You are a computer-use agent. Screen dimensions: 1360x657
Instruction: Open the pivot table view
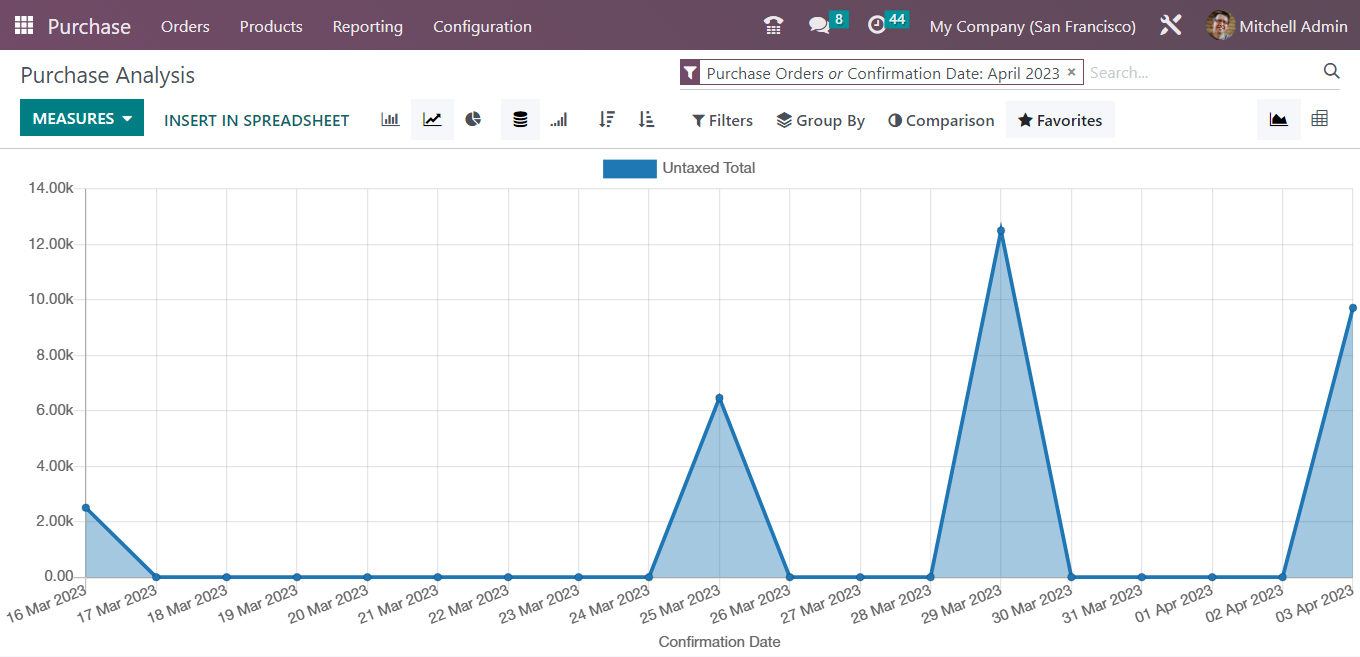coord(1319,117)
